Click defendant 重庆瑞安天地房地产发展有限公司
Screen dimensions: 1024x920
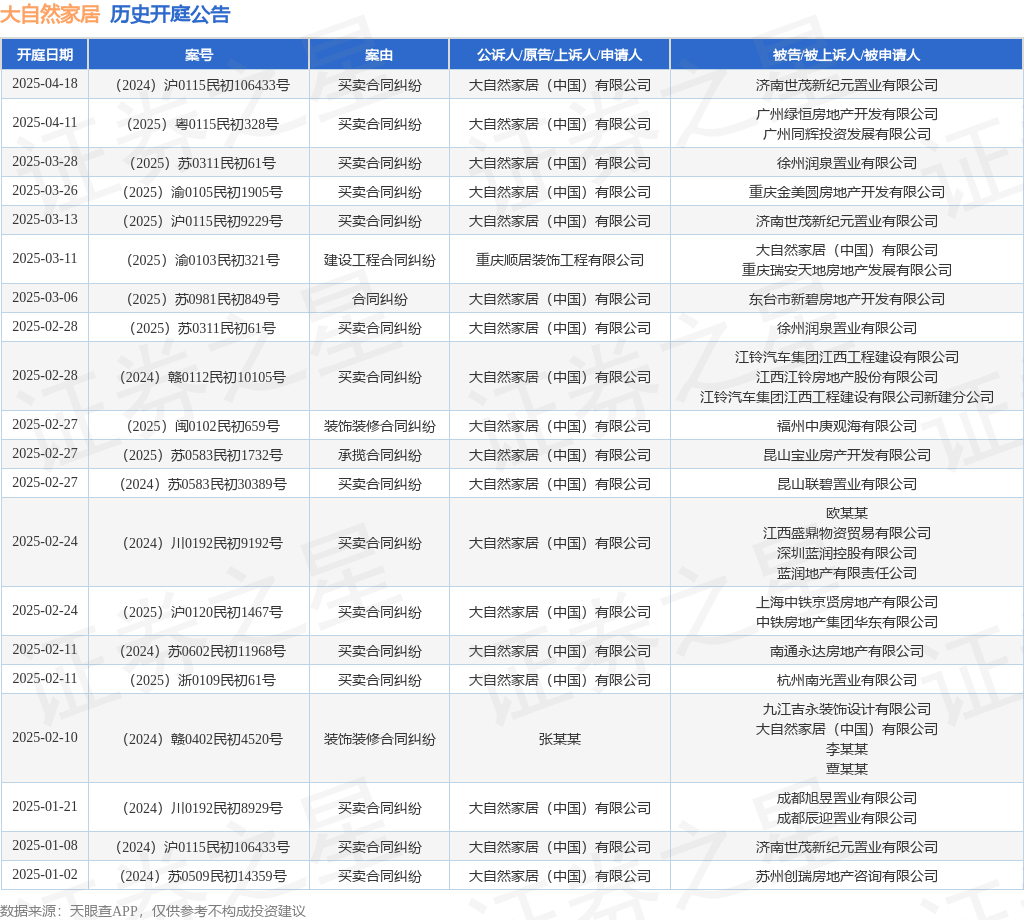[846, 270]
